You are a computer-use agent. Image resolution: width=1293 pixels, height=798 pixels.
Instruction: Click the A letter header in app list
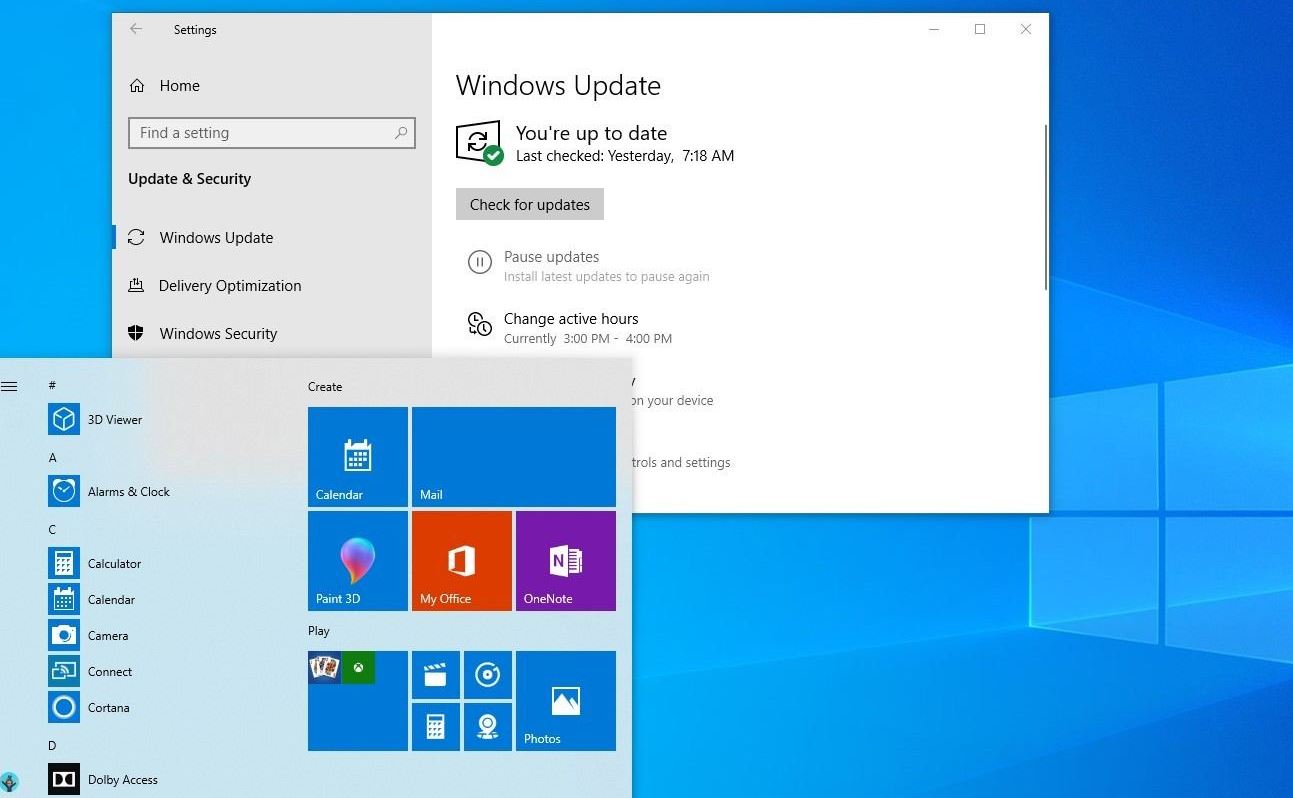(x=52, y=457)
